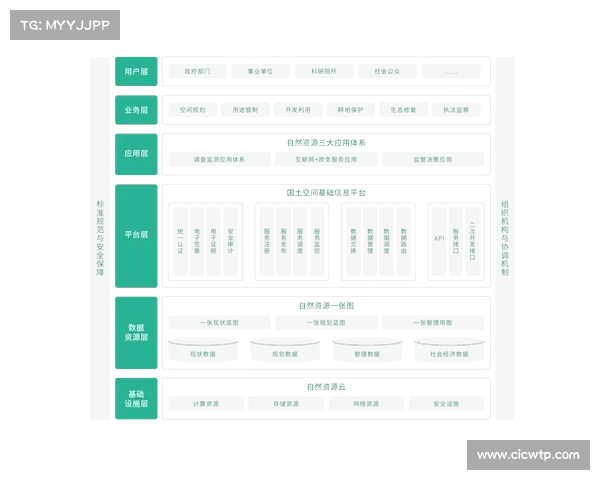Select the 计算资源 infrastructure box
600x480 pixels.
[206, 404]
